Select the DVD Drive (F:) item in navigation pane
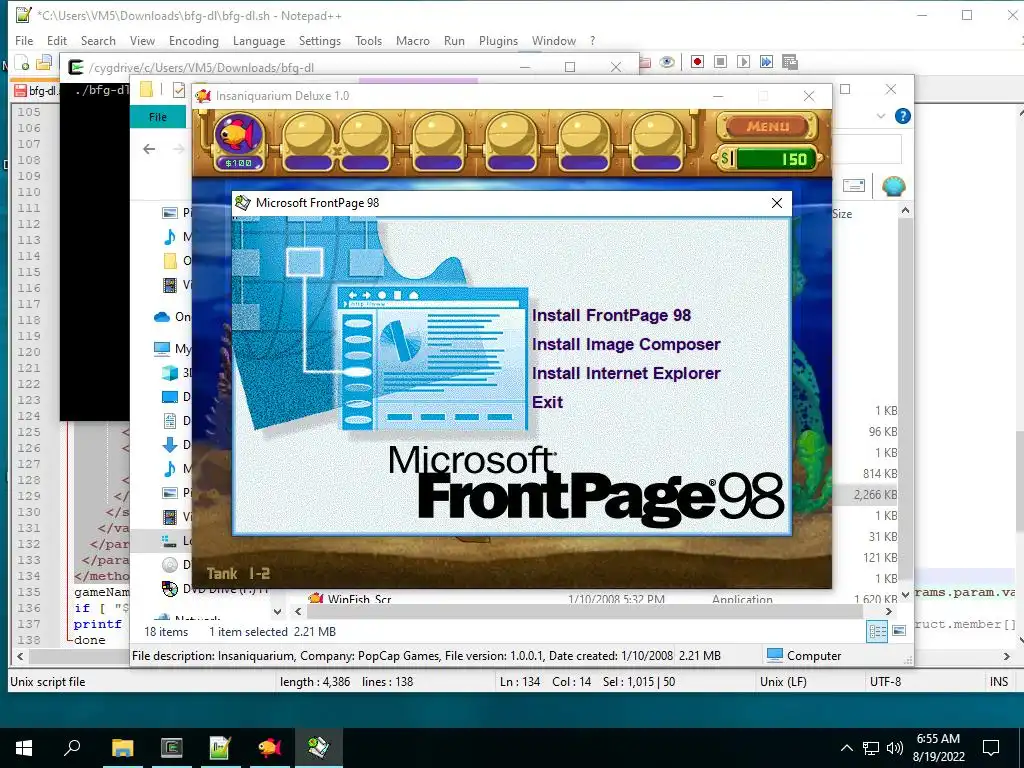Image resolution: width=1024 pixels, height=768 pixels. [x=216, y=588]
